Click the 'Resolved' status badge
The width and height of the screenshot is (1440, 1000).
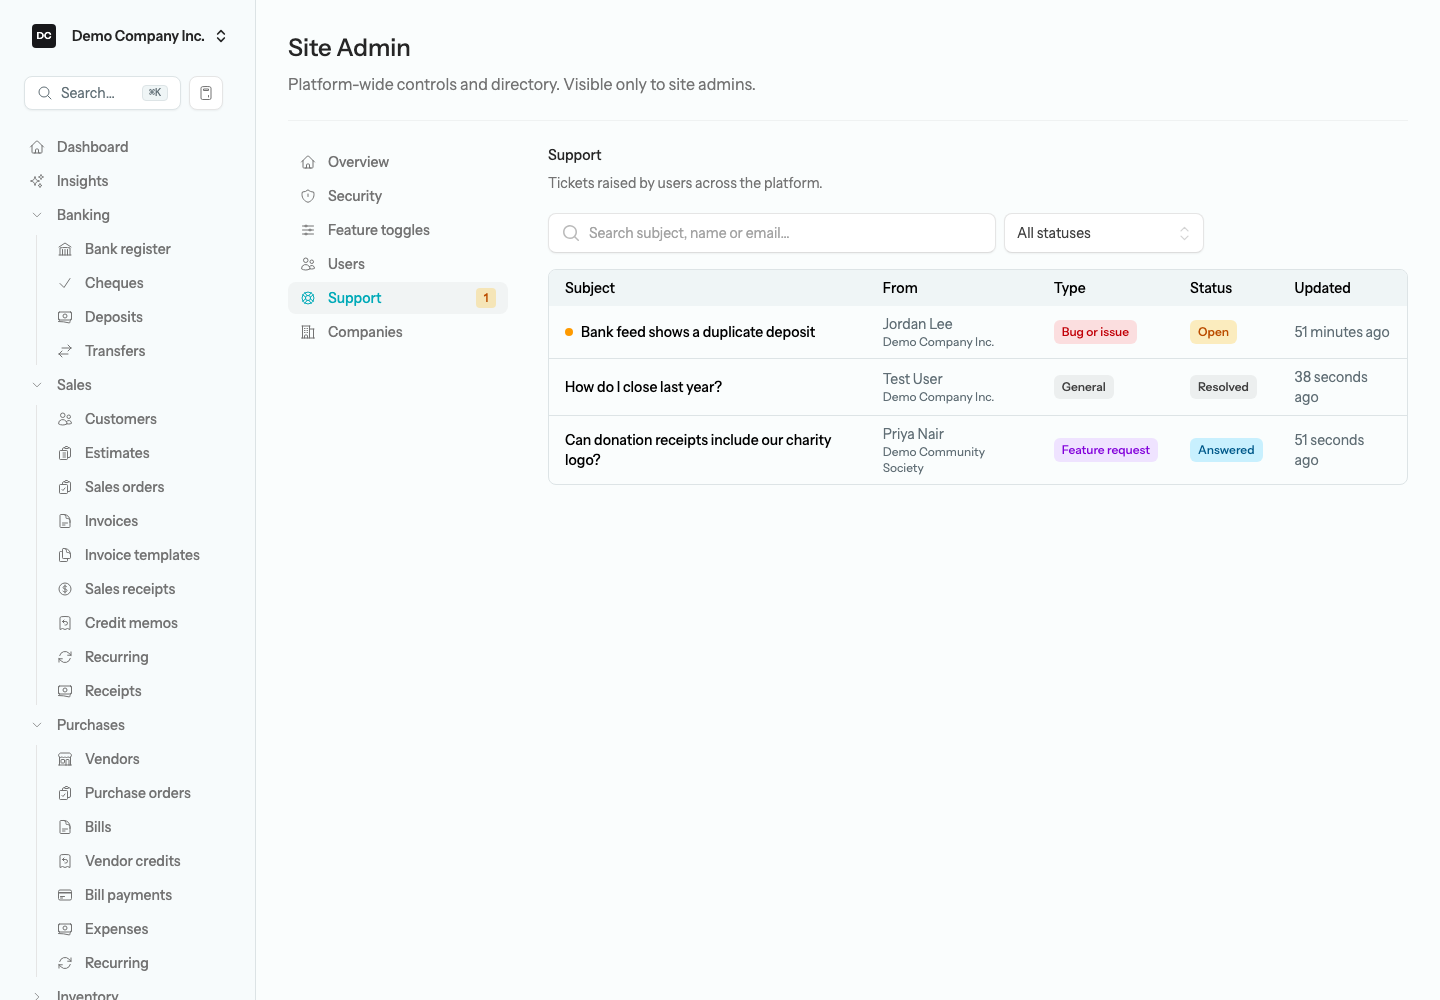pos(1223,387)
